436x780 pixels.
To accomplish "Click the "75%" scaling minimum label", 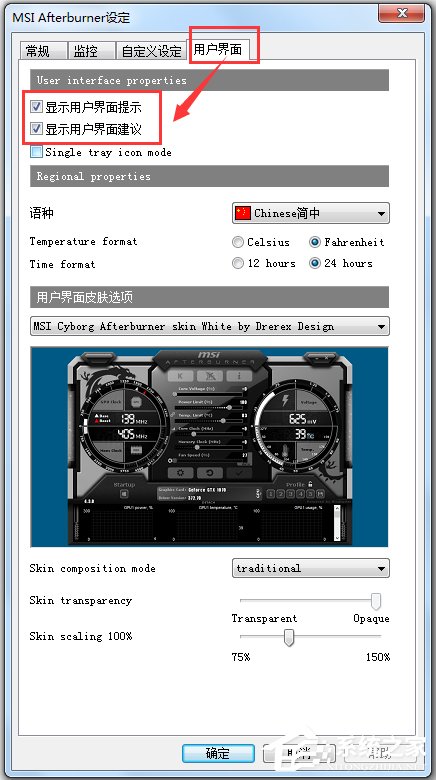I will [x=241, y=657].
